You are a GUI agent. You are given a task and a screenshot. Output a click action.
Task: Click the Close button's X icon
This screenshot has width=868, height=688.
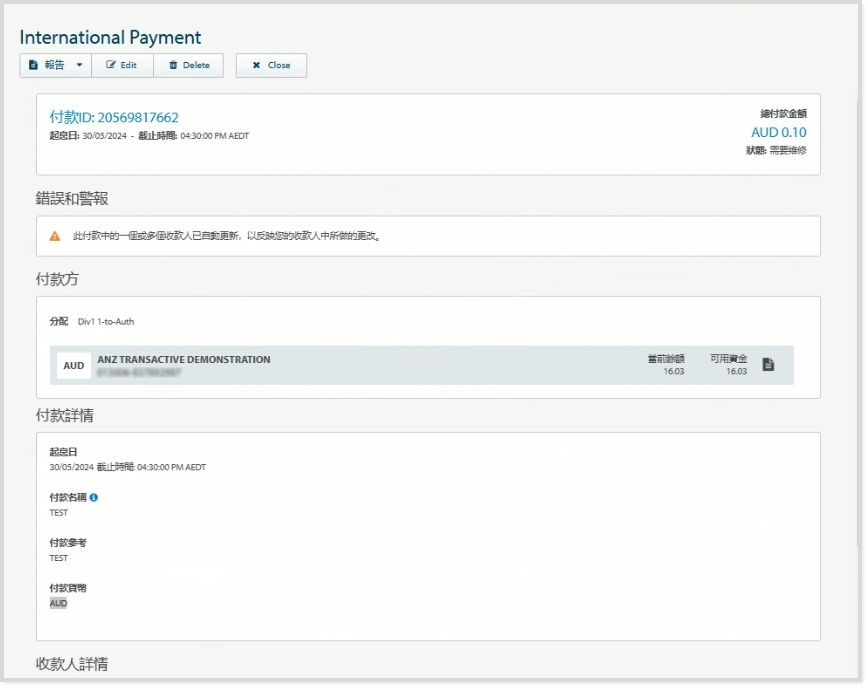click(x=256, y=65)
